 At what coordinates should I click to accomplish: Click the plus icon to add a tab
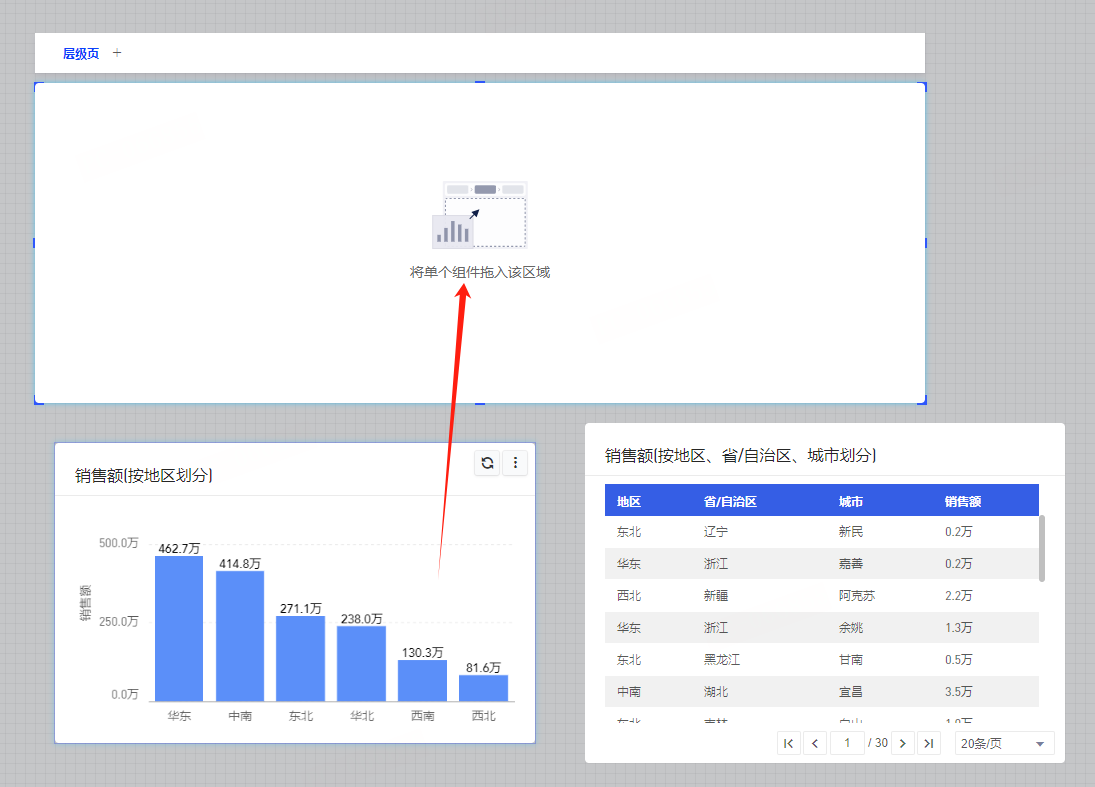(117, 53)
